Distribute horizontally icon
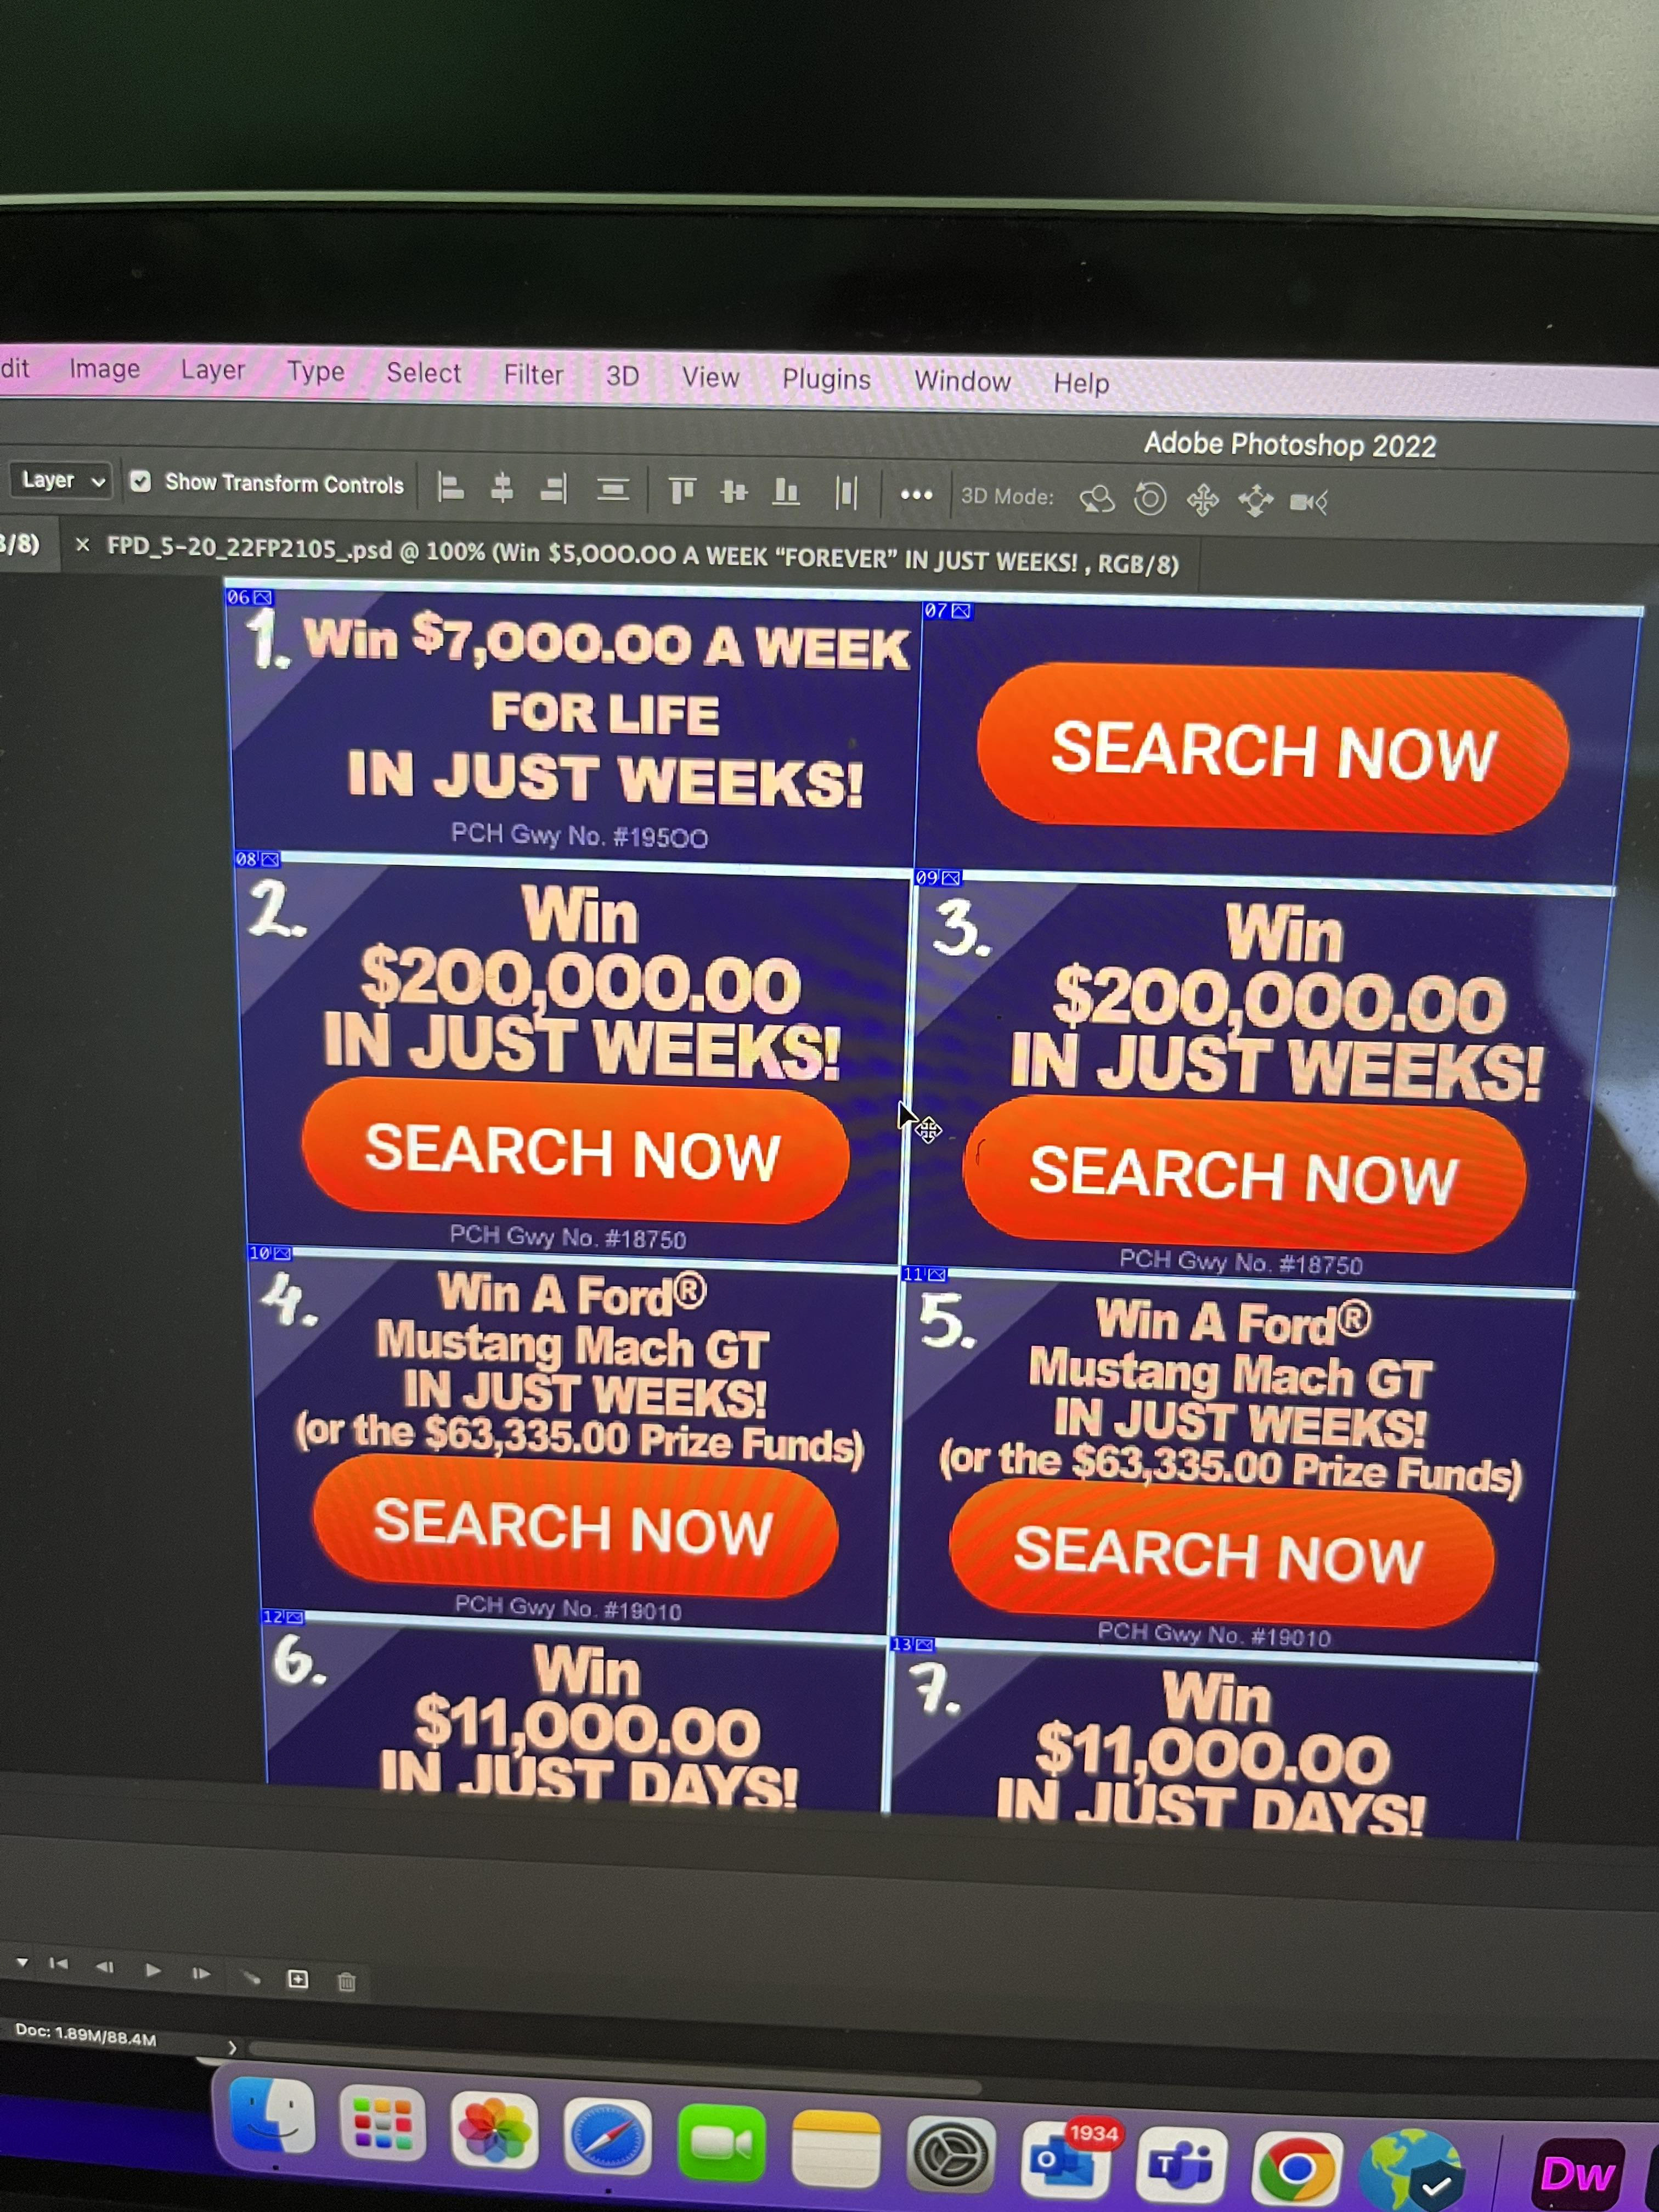Screen dimensions: 1659x2212 [x=846, y=493]
